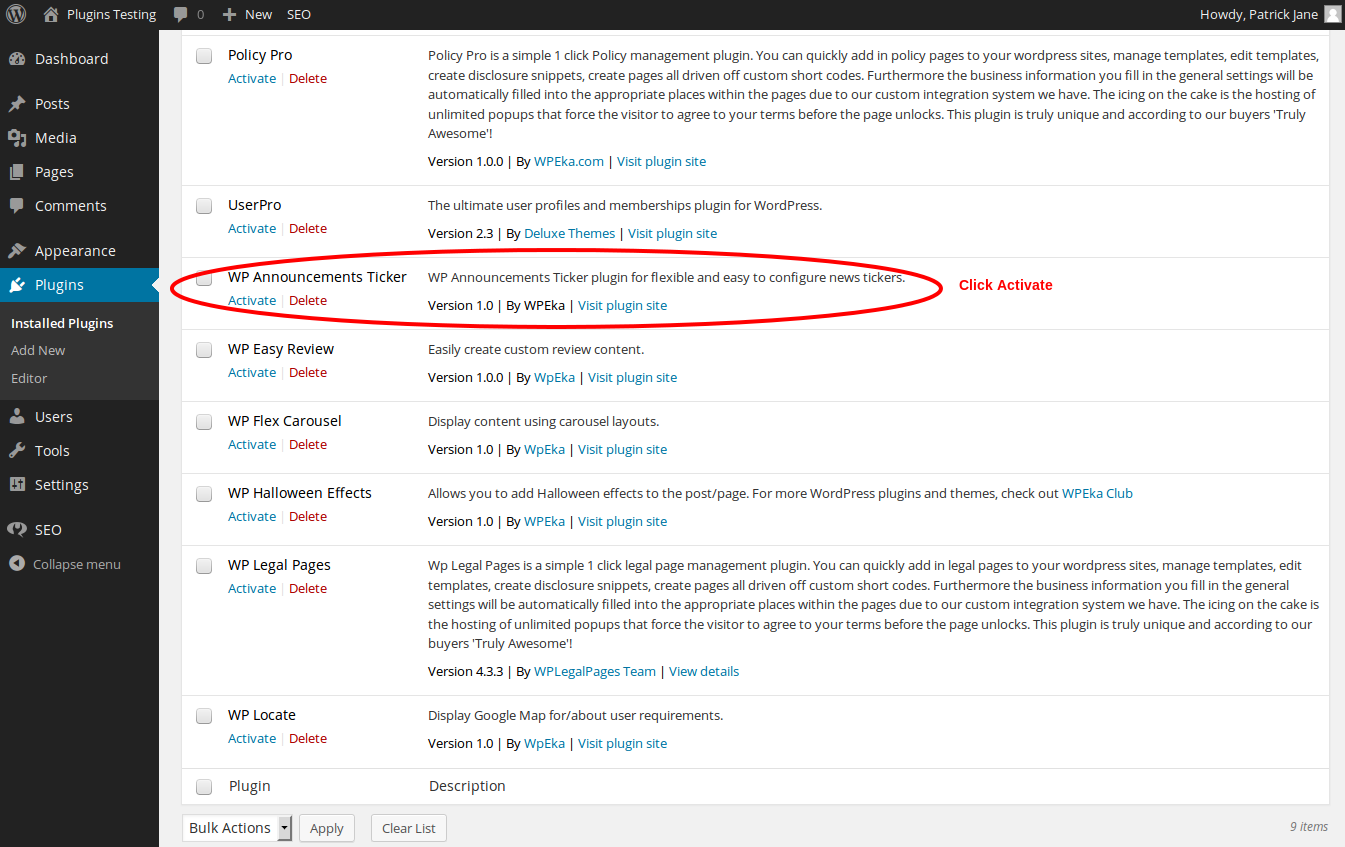Click the Collapse menu arrow icon
The image size is (1345, 847).
point(17,564)
